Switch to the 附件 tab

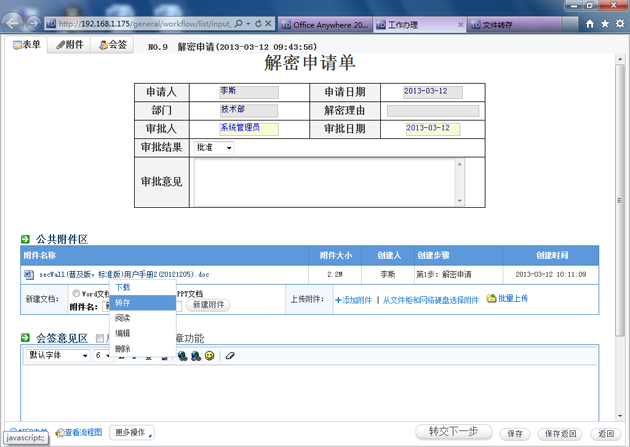70,45
